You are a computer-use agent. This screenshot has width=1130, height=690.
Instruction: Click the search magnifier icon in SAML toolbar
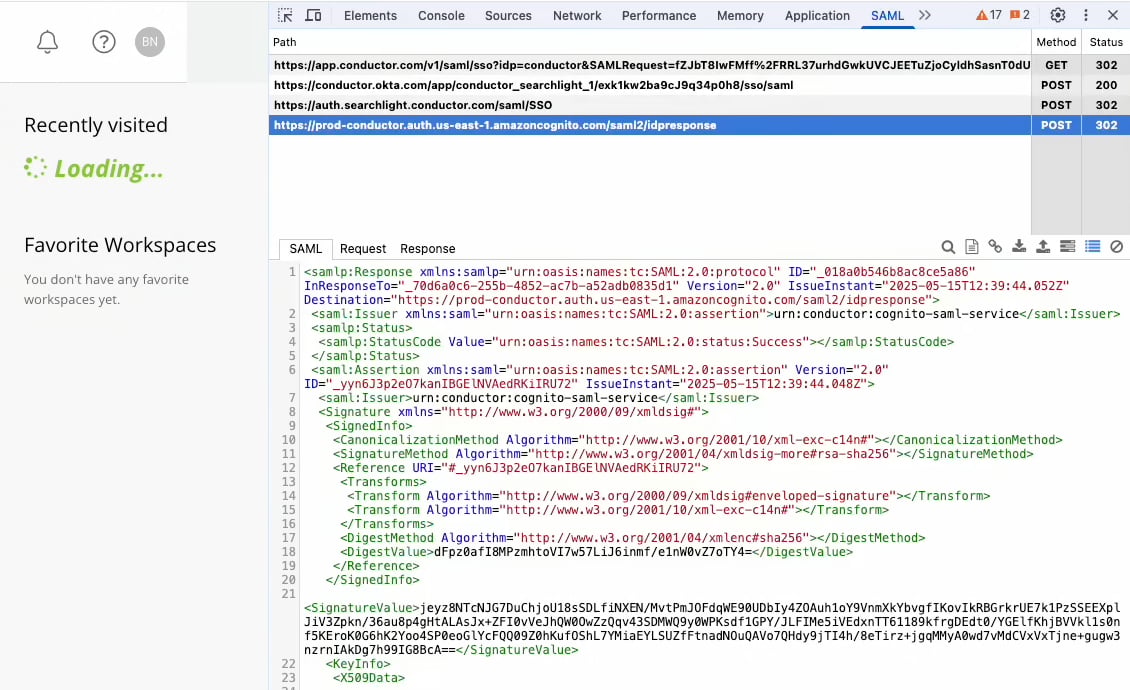click(x=948, y=247)
